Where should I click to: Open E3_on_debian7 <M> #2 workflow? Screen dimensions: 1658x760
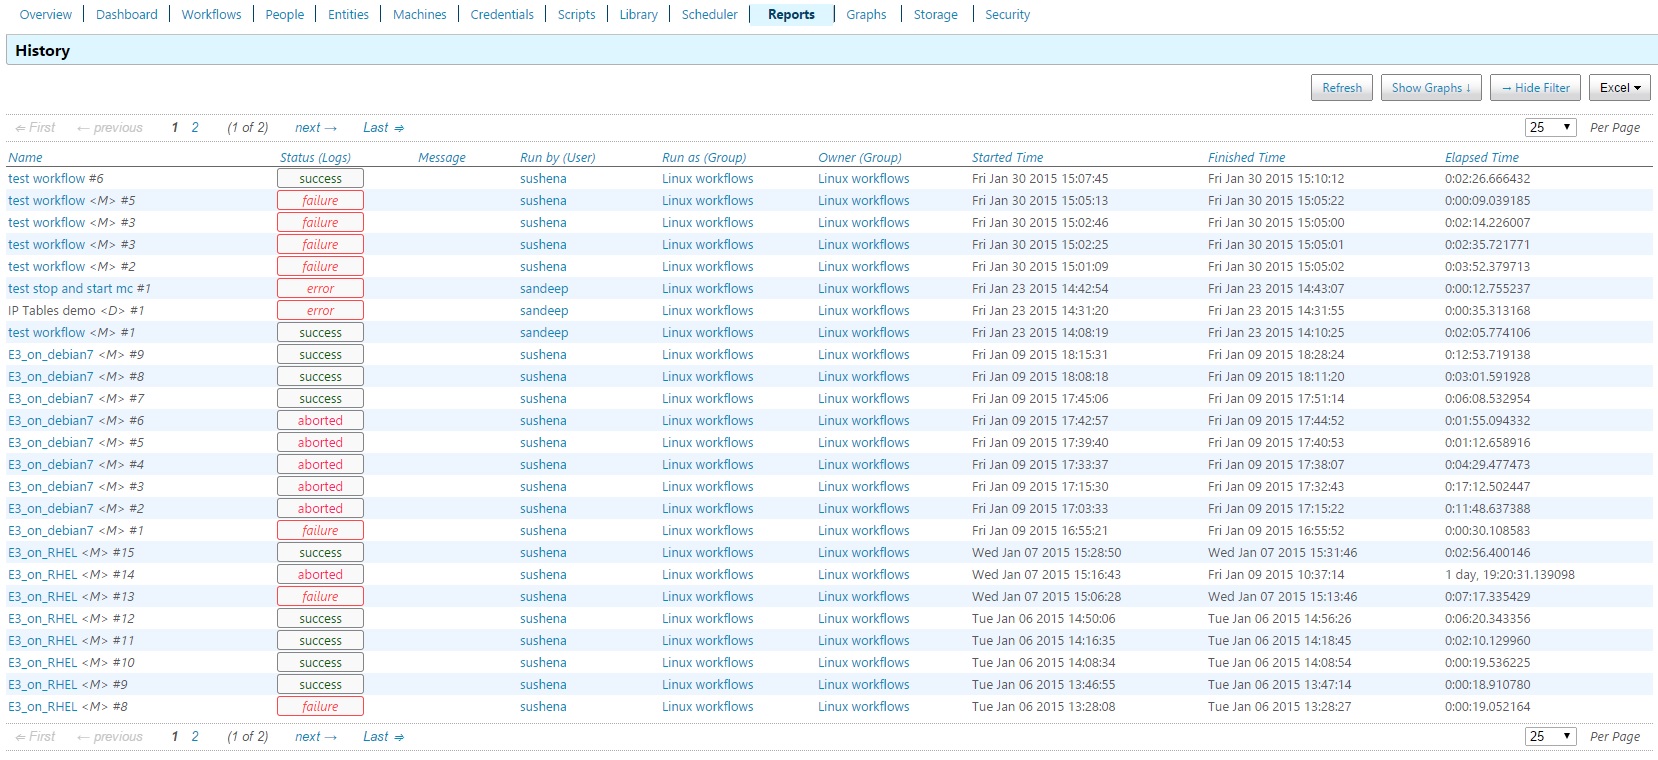tap(76, 508)
